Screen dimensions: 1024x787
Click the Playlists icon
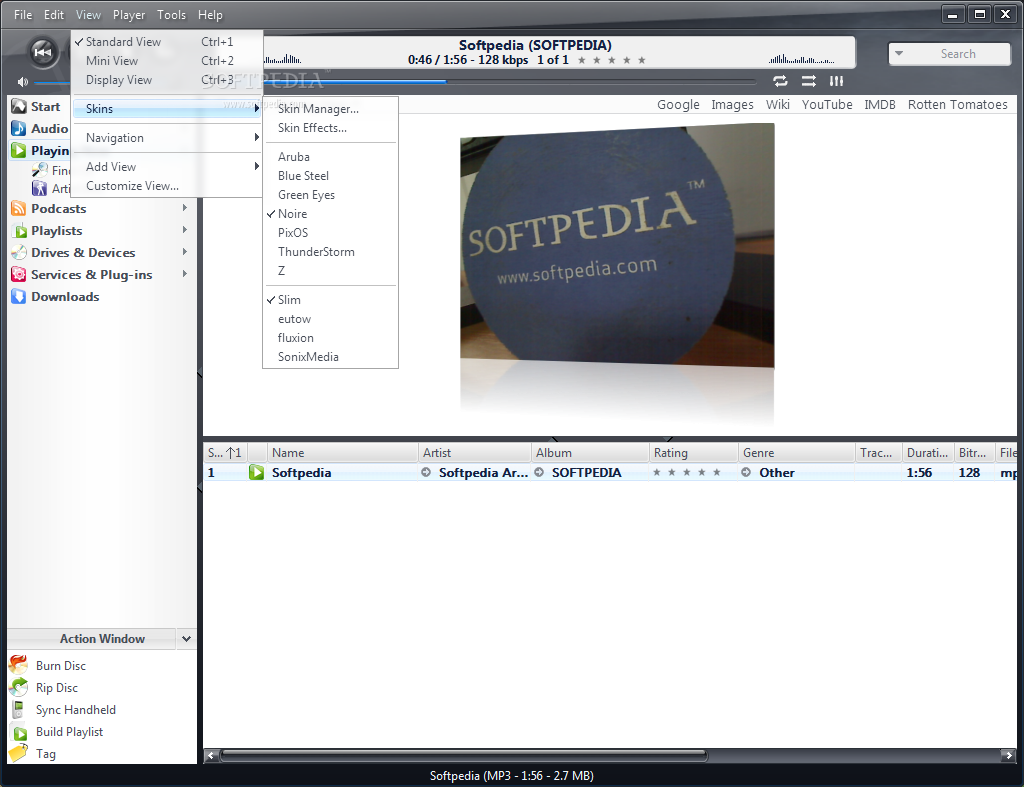[x=19, y=231]
